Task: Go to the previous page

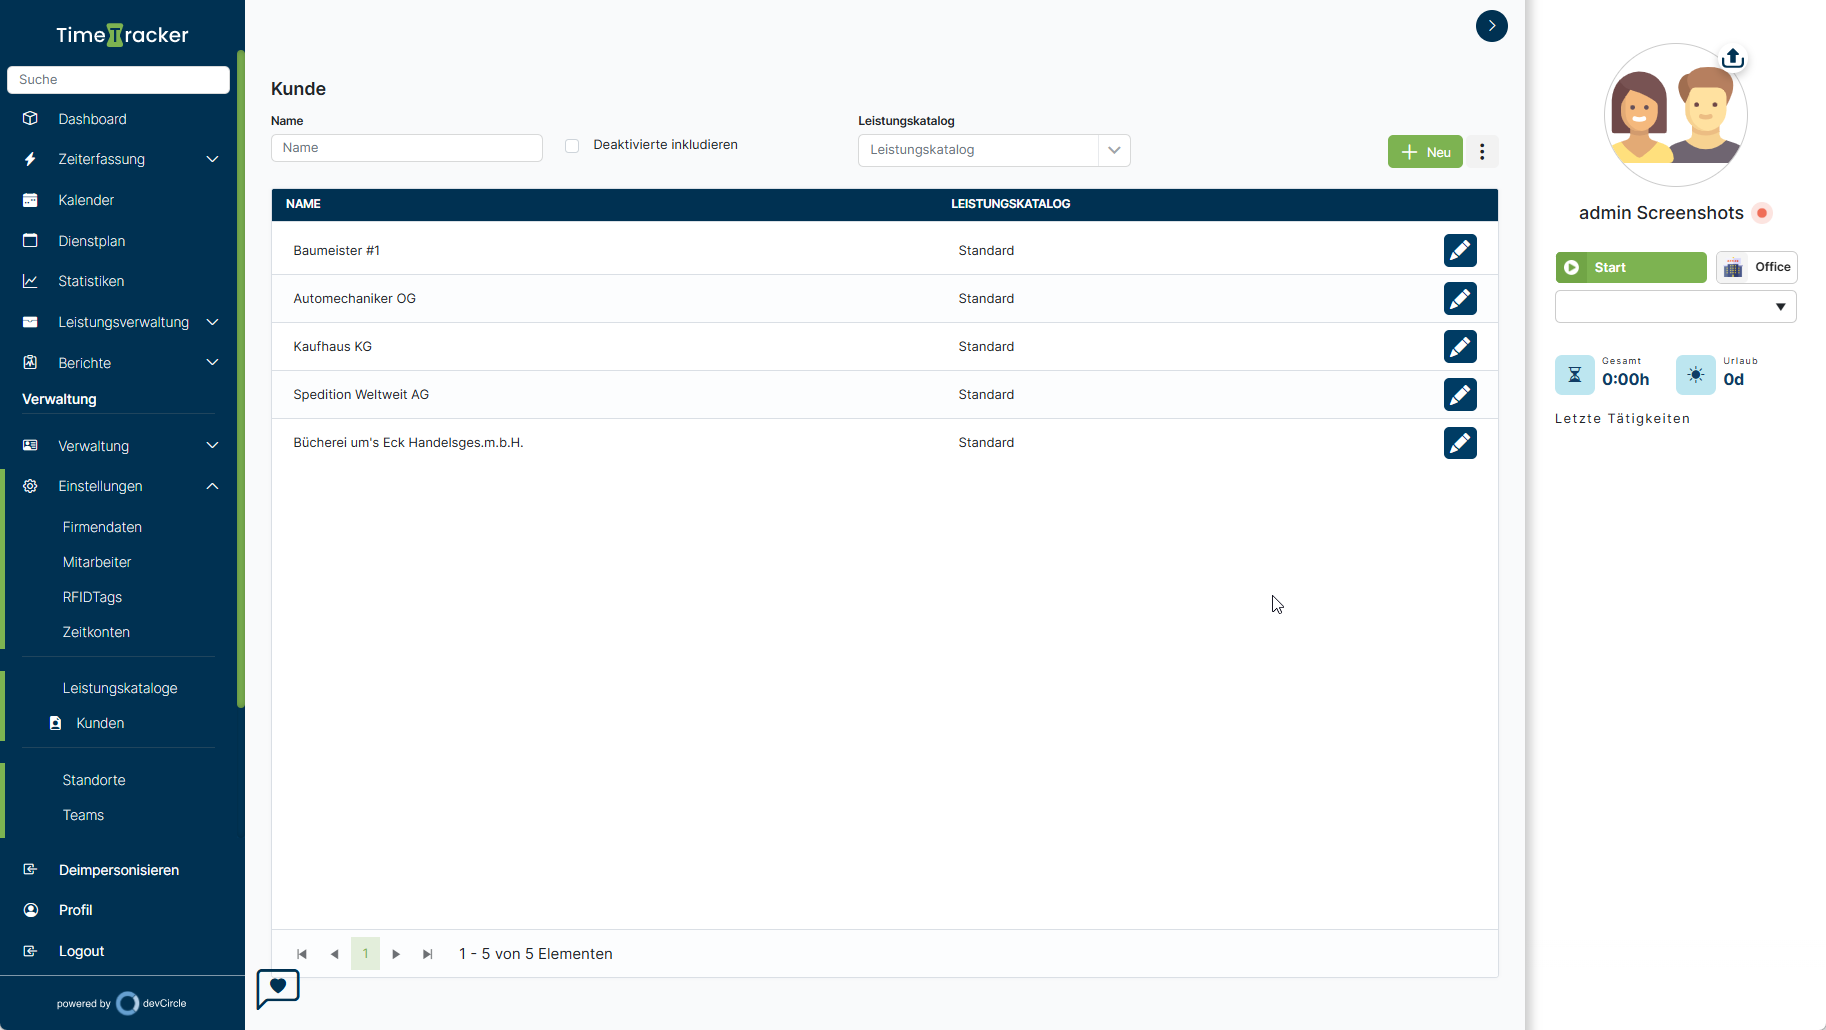Action: point(334,954)
